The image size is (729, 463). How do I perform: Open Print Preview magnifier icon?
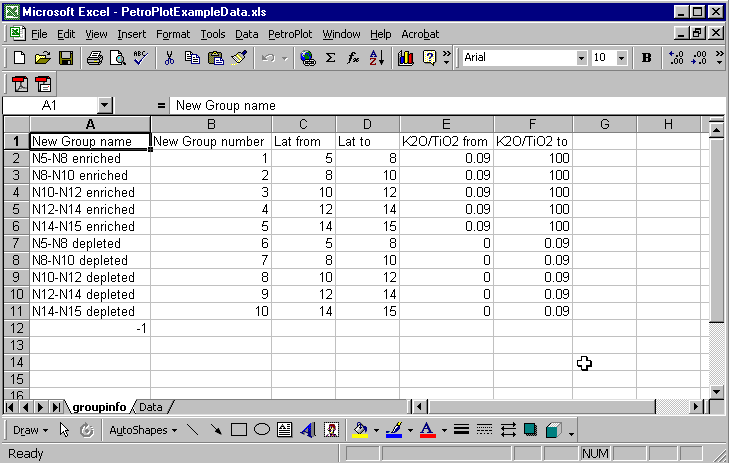tap(118, 58)
